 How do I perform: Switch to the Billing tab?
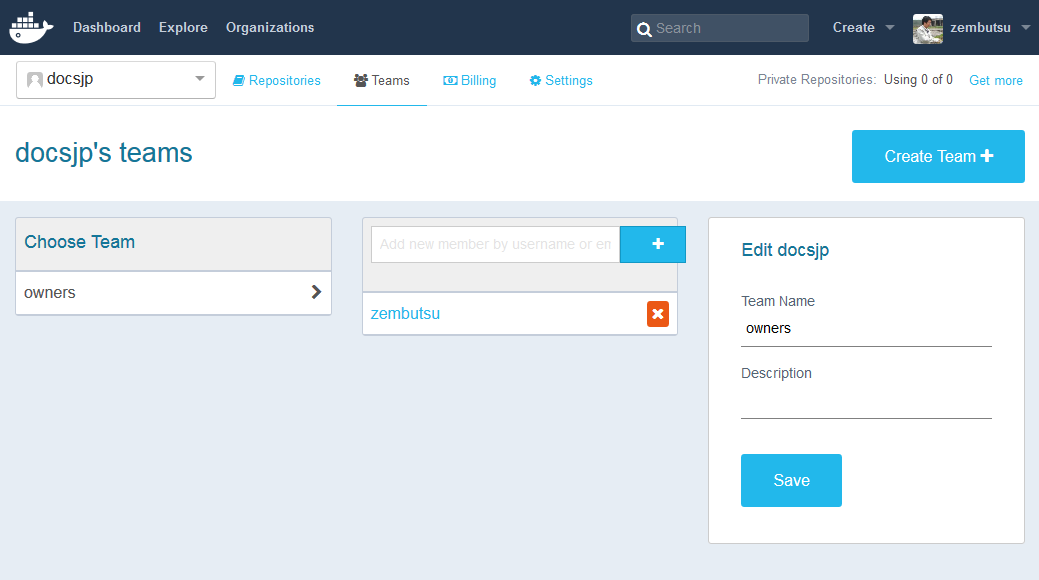coord(470,80)
